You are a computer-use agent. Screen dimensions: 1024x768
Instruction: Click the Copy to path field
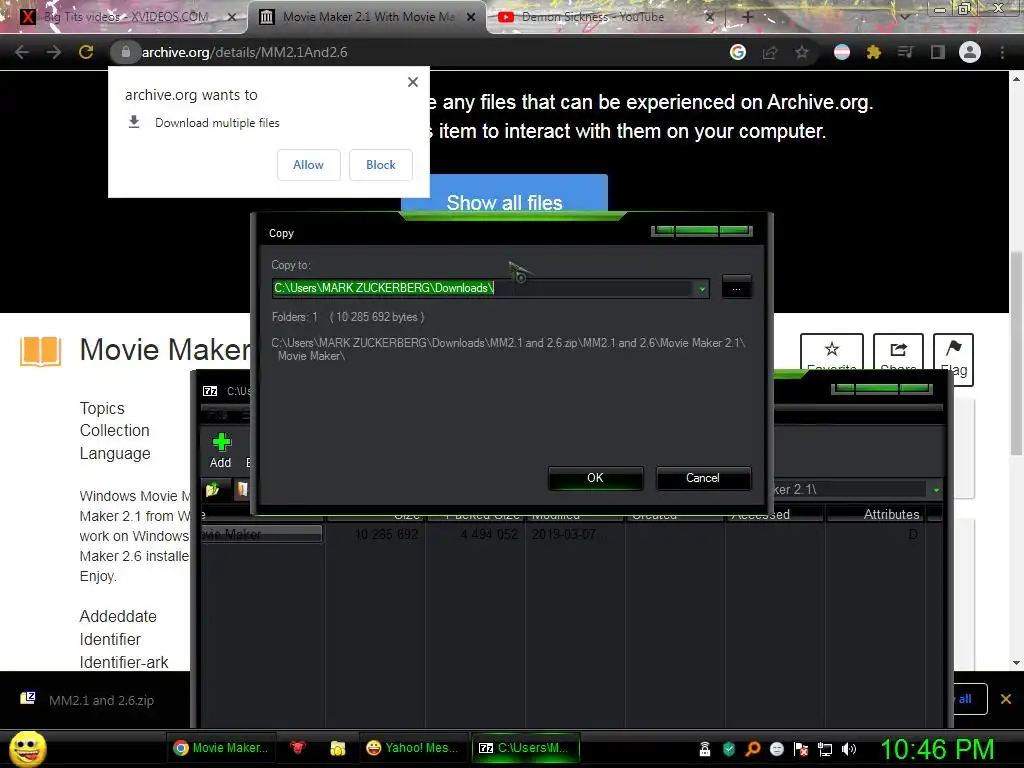[484, 288]
